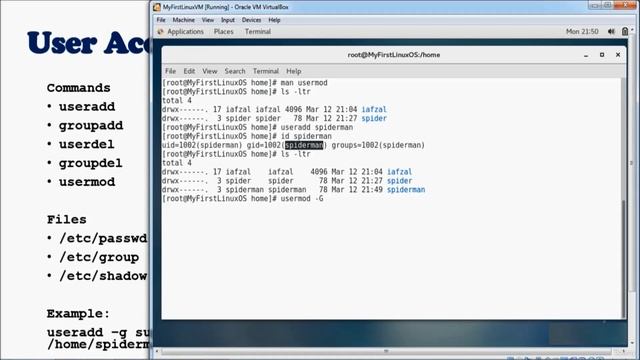Click the VirtualBox horizontal scrollbar at bottom

pyautogui.click(x=386, y=351)
